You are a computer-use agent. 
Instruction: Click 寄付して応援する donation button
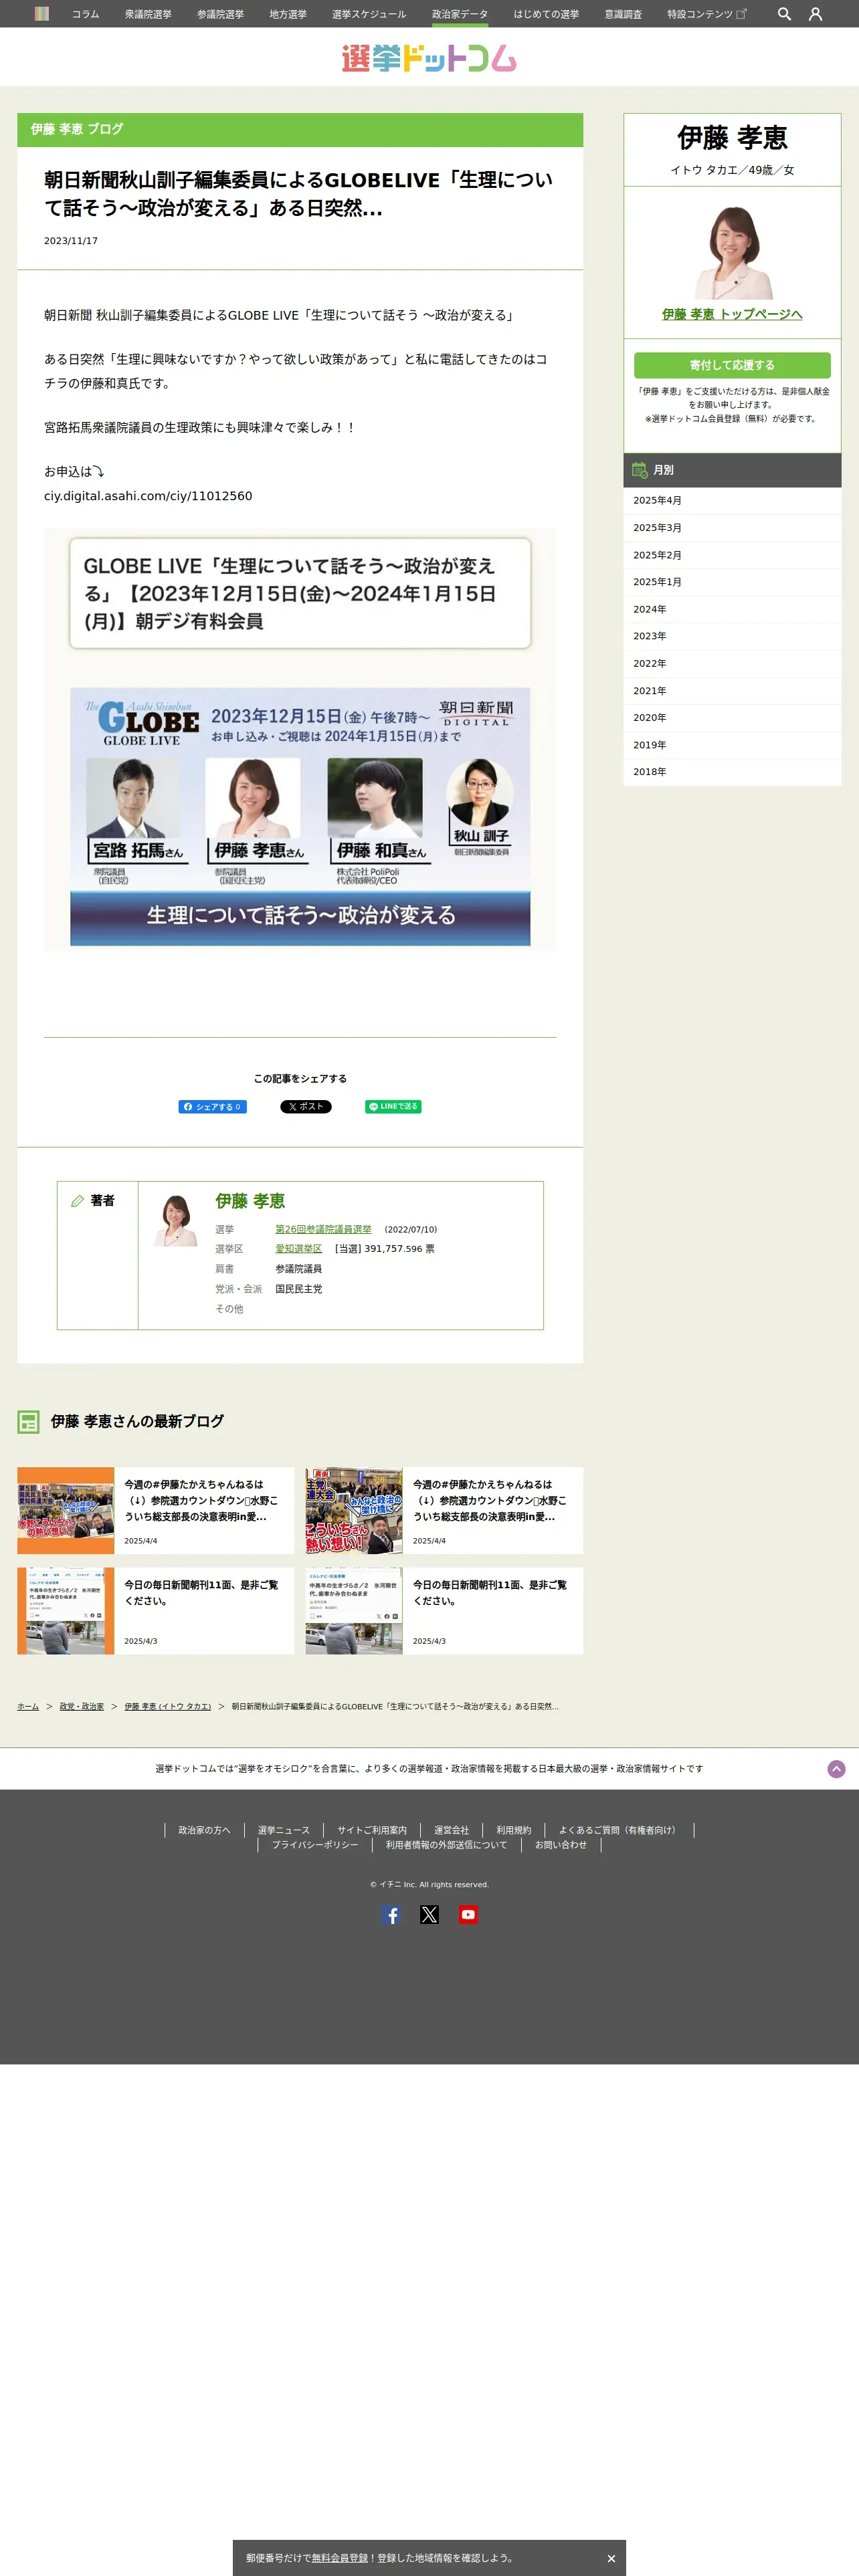732,365
